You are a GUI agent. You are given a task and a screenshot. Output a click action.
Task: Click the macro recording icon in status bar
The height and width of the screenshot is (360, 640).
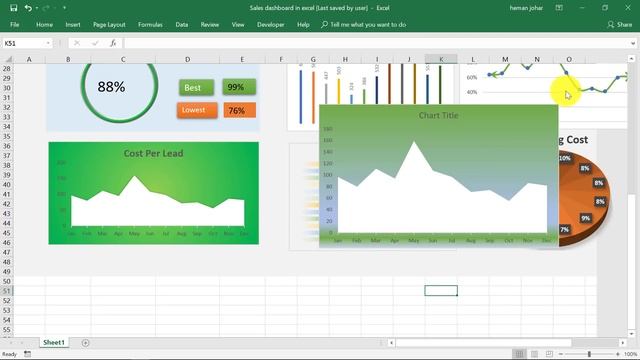pyautogui.click(x=27, y=354)
